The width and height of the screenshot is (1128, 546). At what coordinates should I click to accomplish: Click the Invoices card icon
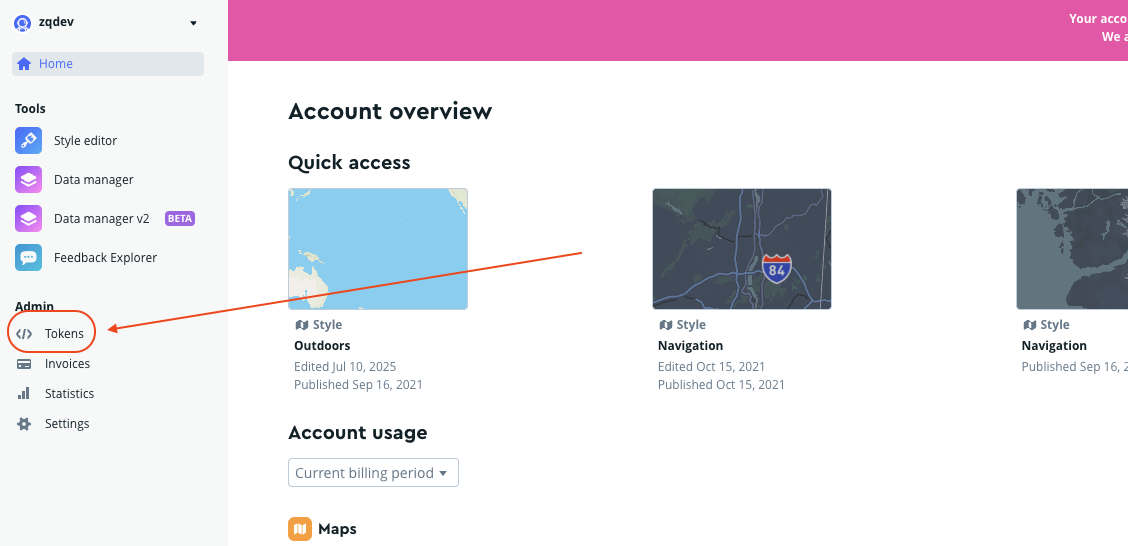click(x=24, y=365)
